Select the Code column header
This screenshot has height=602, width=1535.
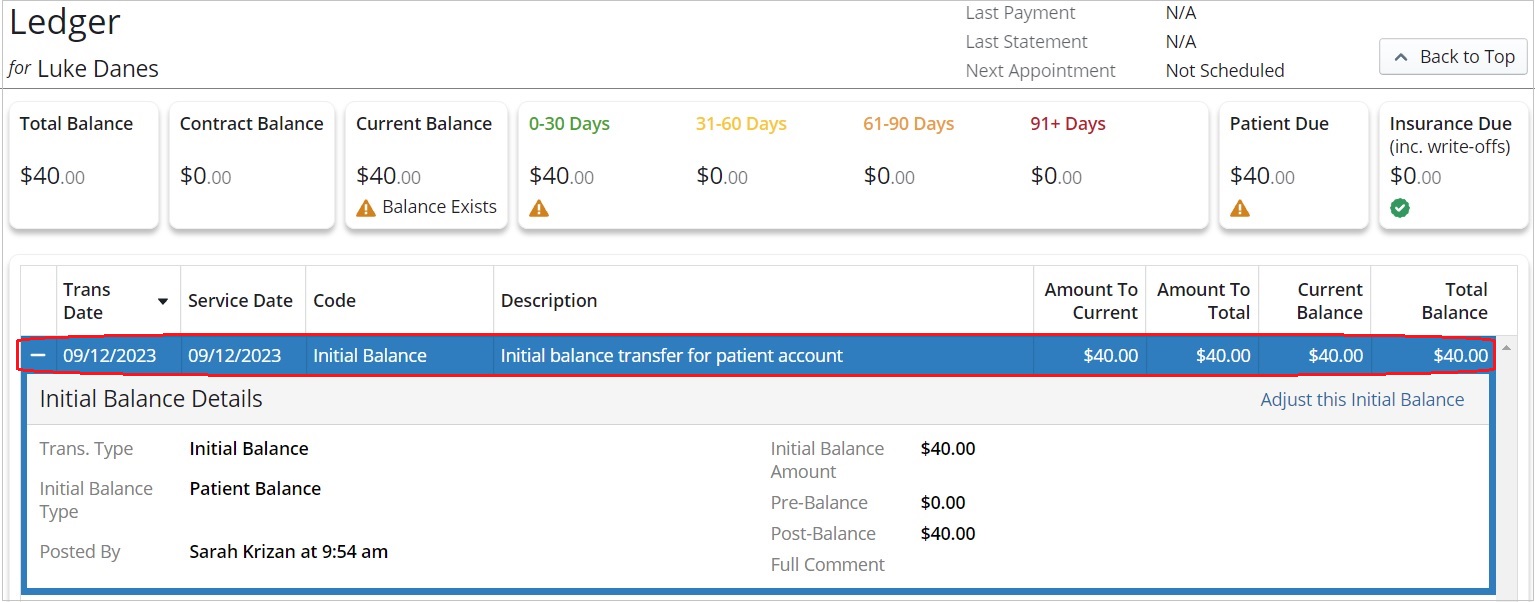(x=335, y=301)
